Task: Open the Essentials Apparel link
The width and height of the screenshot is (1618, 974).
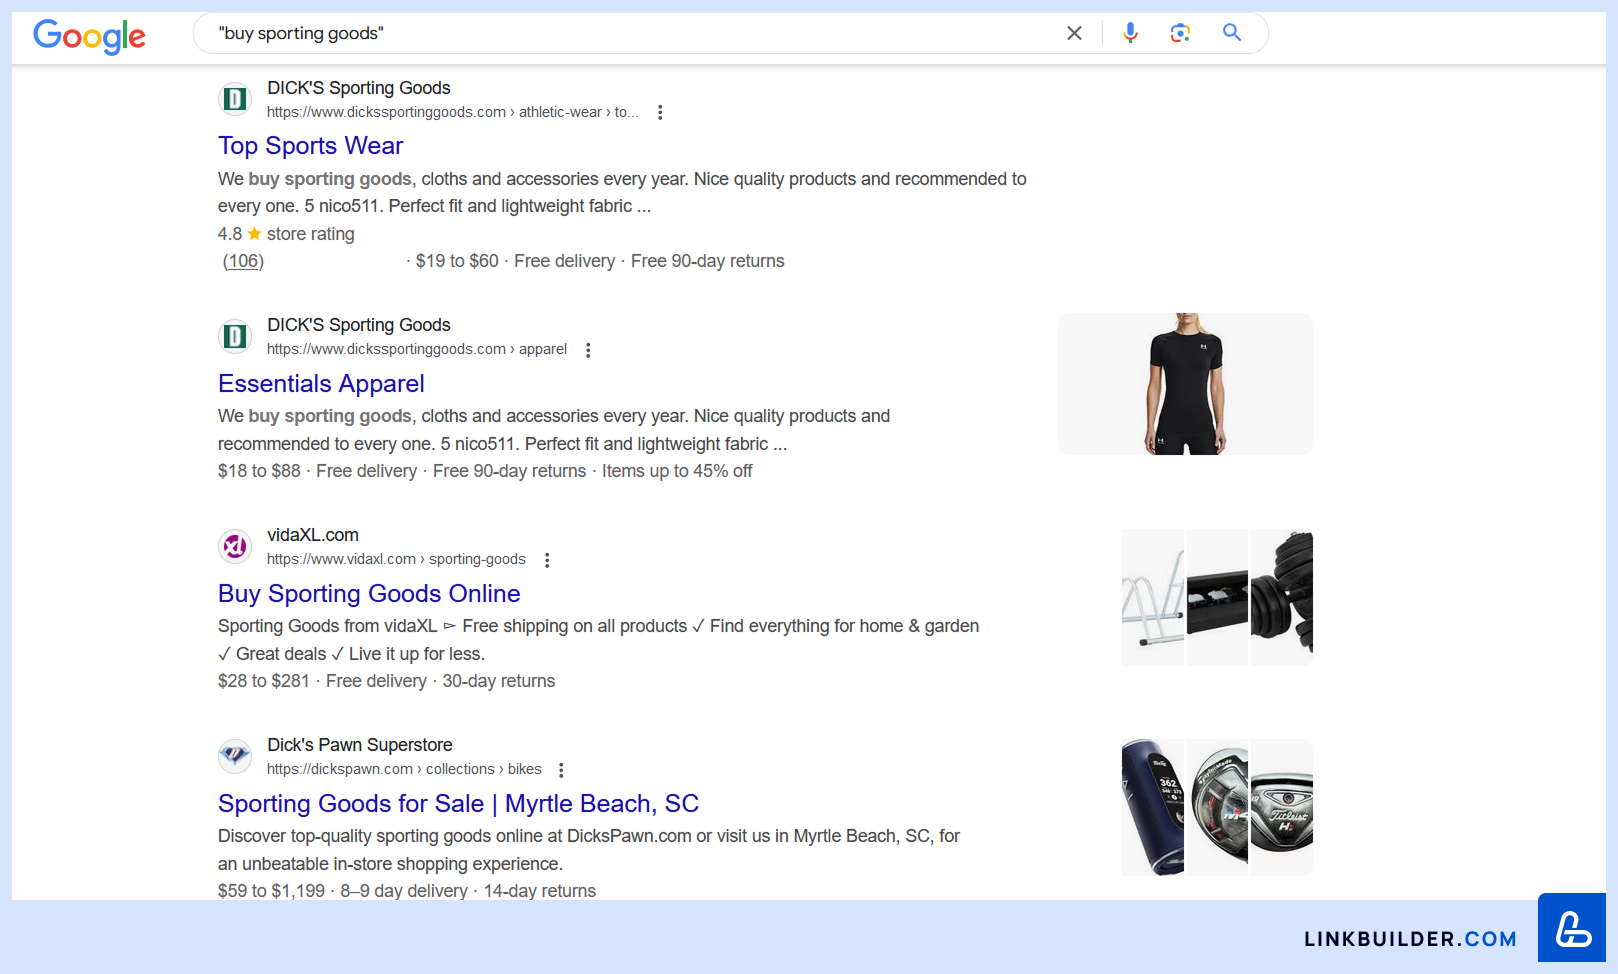Action: pos(321,384)
